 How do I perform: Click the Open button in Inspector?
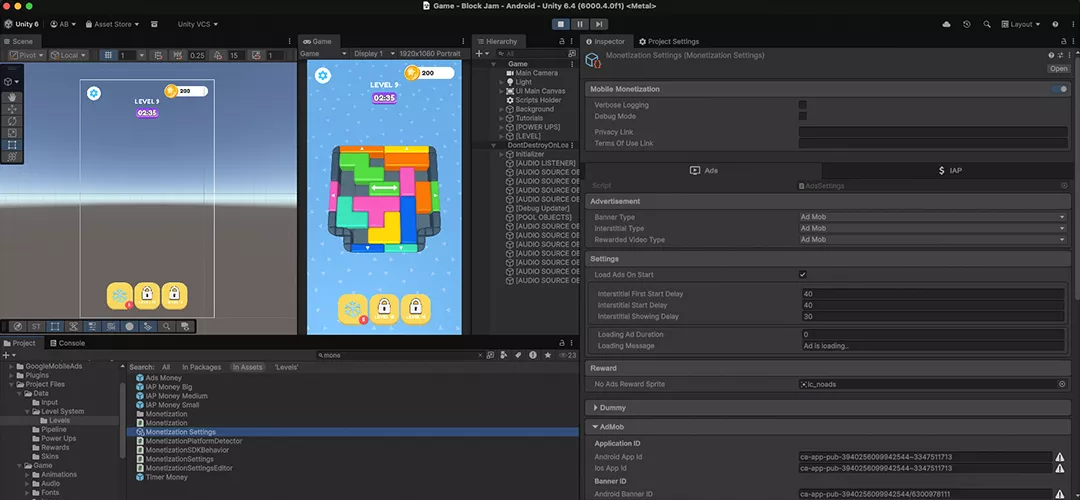pyautogui.click(x=1058, y=69)
